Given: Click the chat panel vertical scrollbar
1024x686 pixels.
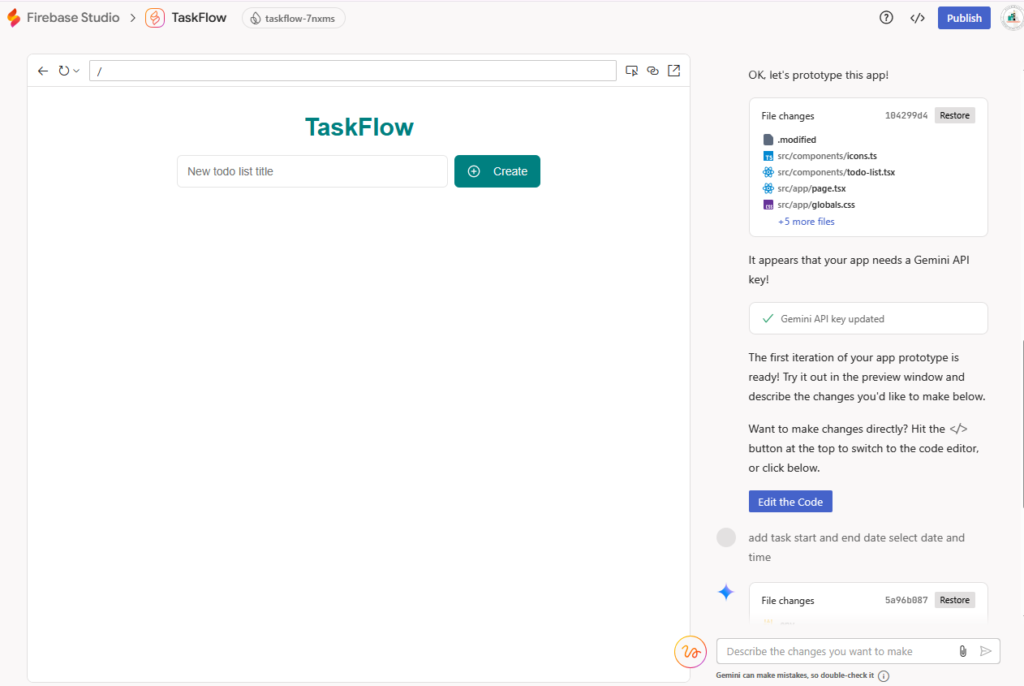Looking at the screenshot, I should 1021,423.
